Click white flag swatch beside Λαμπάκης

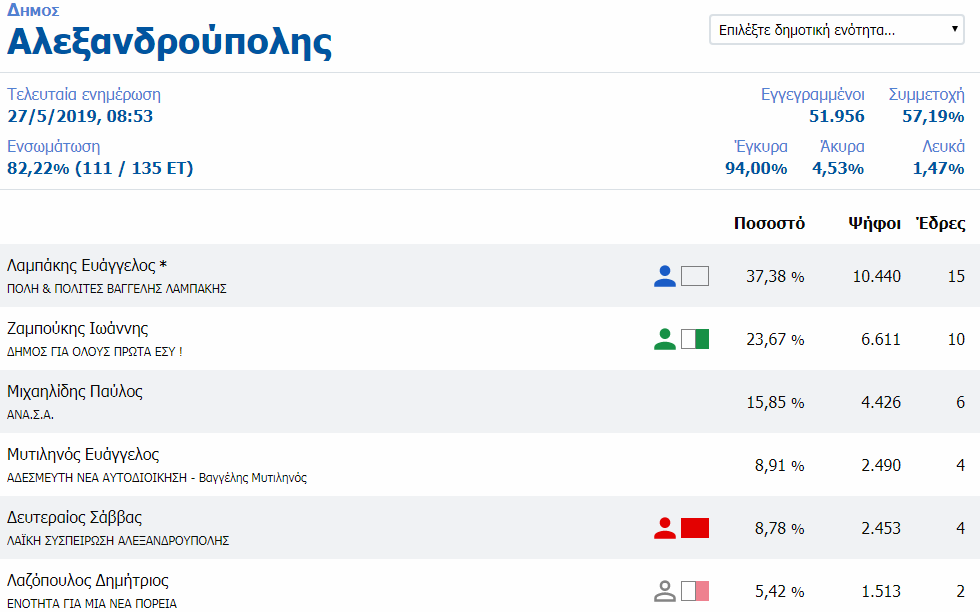pos(695,276)
